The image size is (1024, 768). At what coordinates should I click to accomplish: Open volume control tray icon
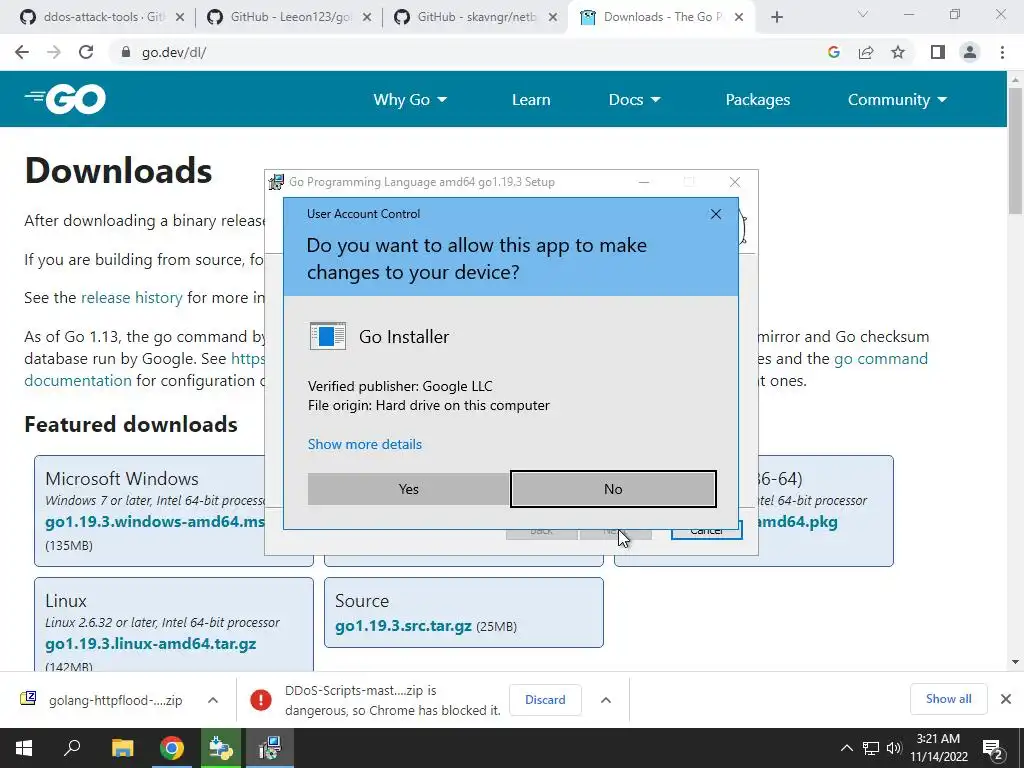click(x=894, y=748)
